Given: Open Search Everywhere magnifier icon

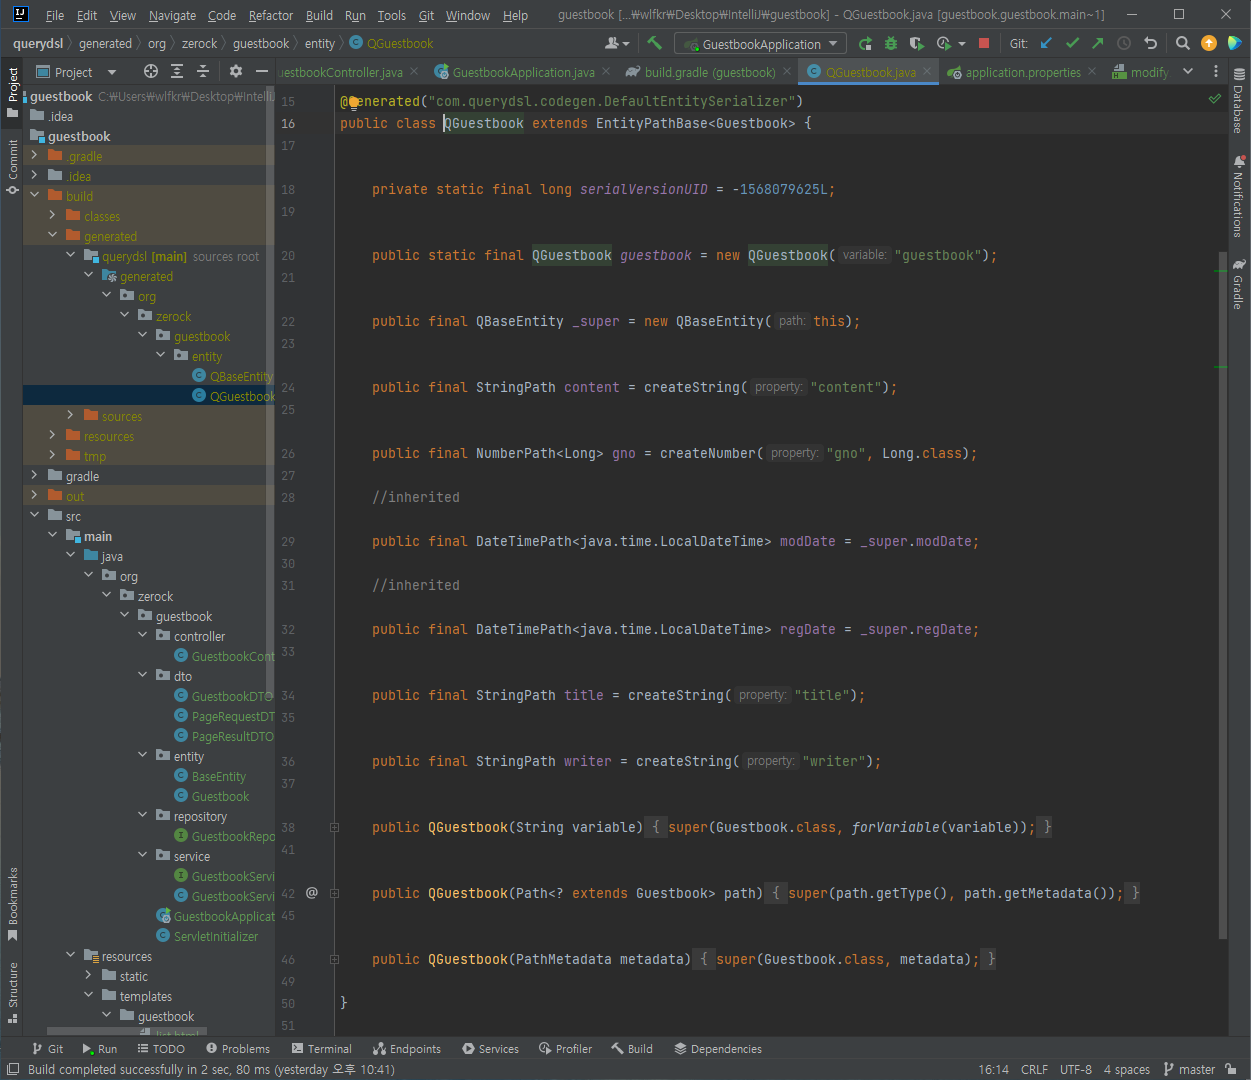Looking at the screenshot, I should (x=1183, y=43).
